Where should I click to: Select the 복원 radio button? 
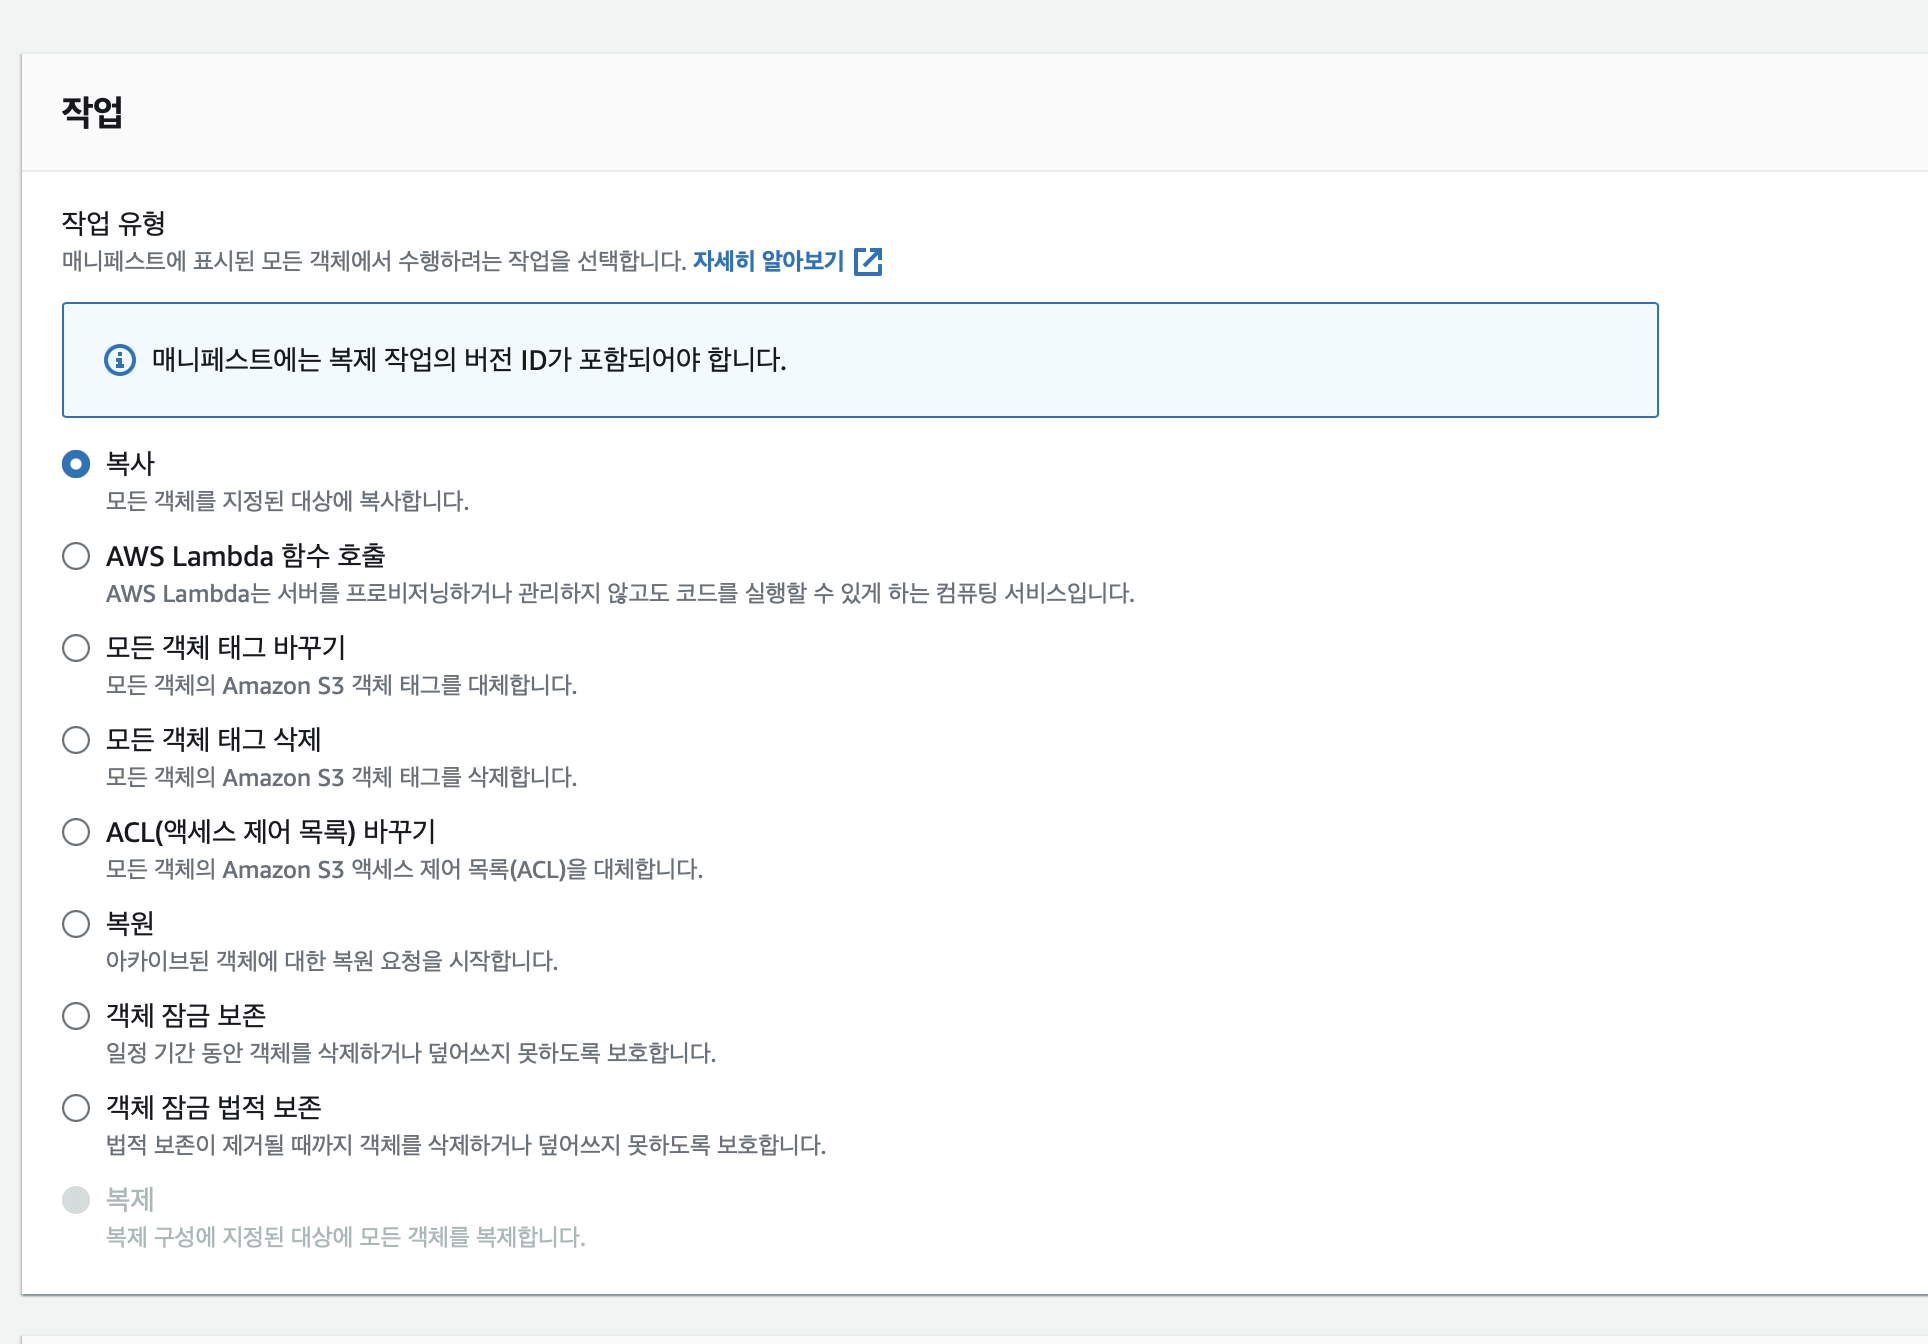[x=76, y=924]
